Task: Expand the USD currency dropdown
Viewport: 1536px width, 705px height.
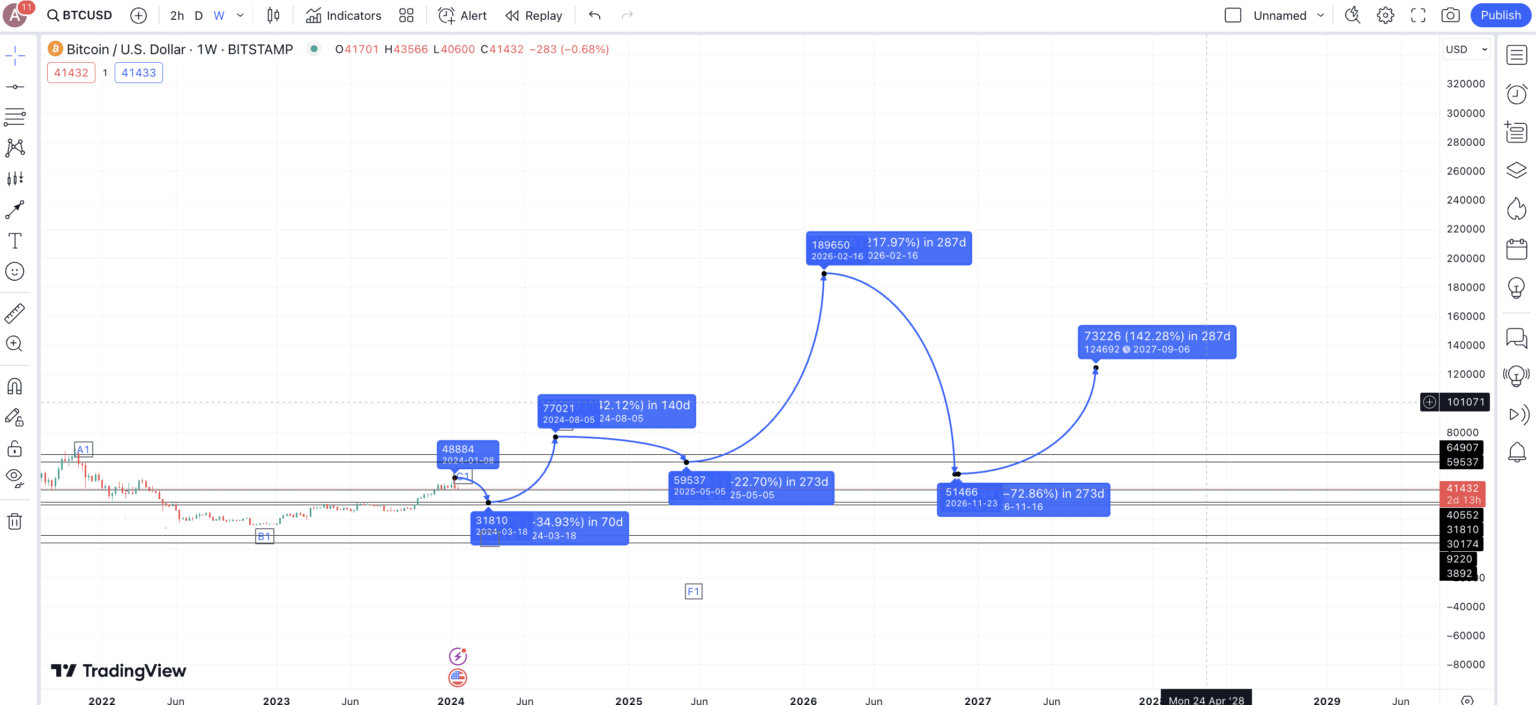Action: (1466, 49)
